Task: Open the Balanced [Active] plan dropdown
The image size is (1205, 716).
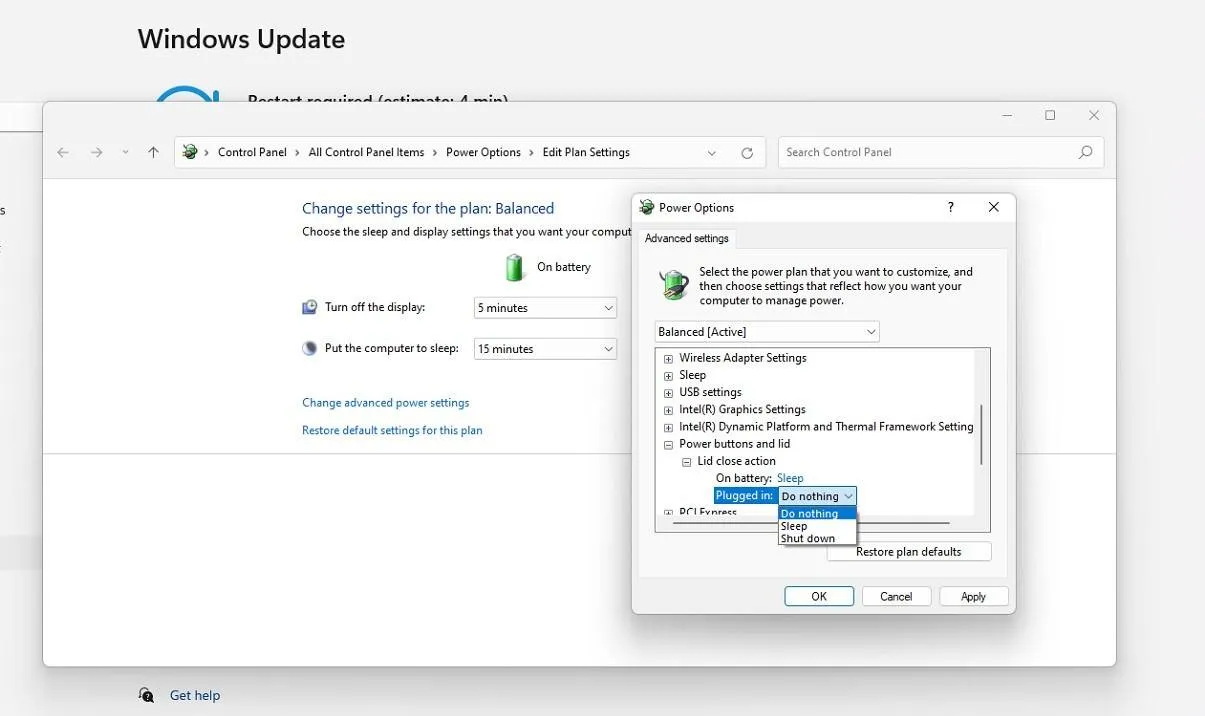Action: [x=767, y=331]
